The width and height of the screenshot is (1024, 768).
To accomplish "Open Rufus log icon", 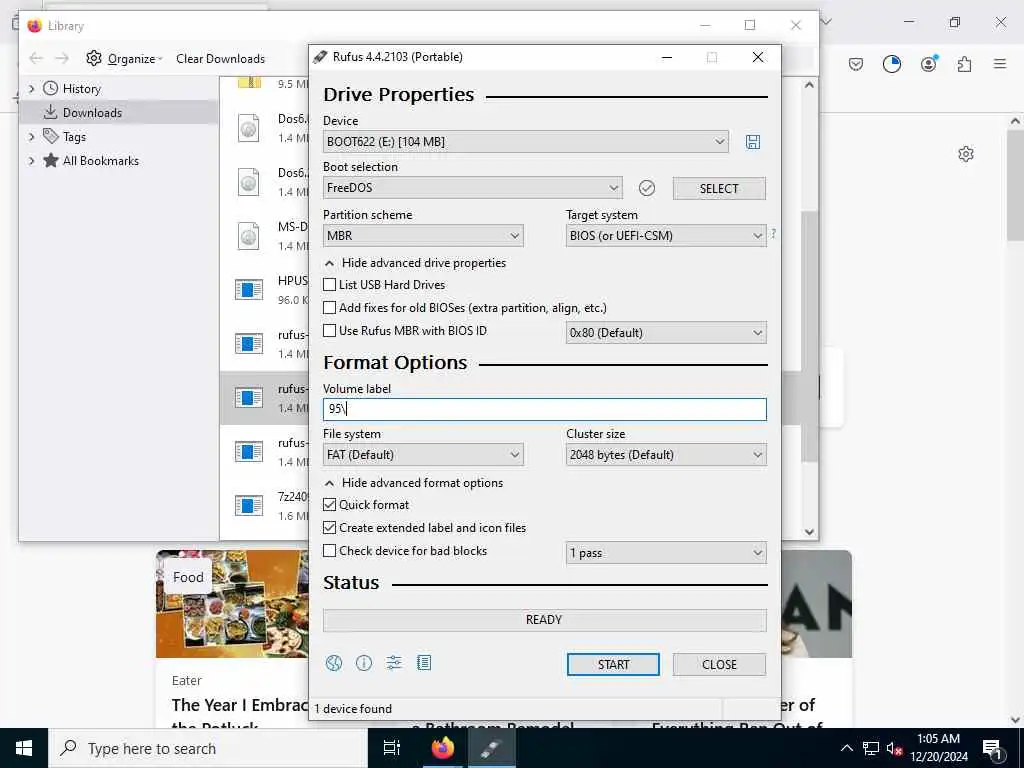I will [x=424, y=664].
